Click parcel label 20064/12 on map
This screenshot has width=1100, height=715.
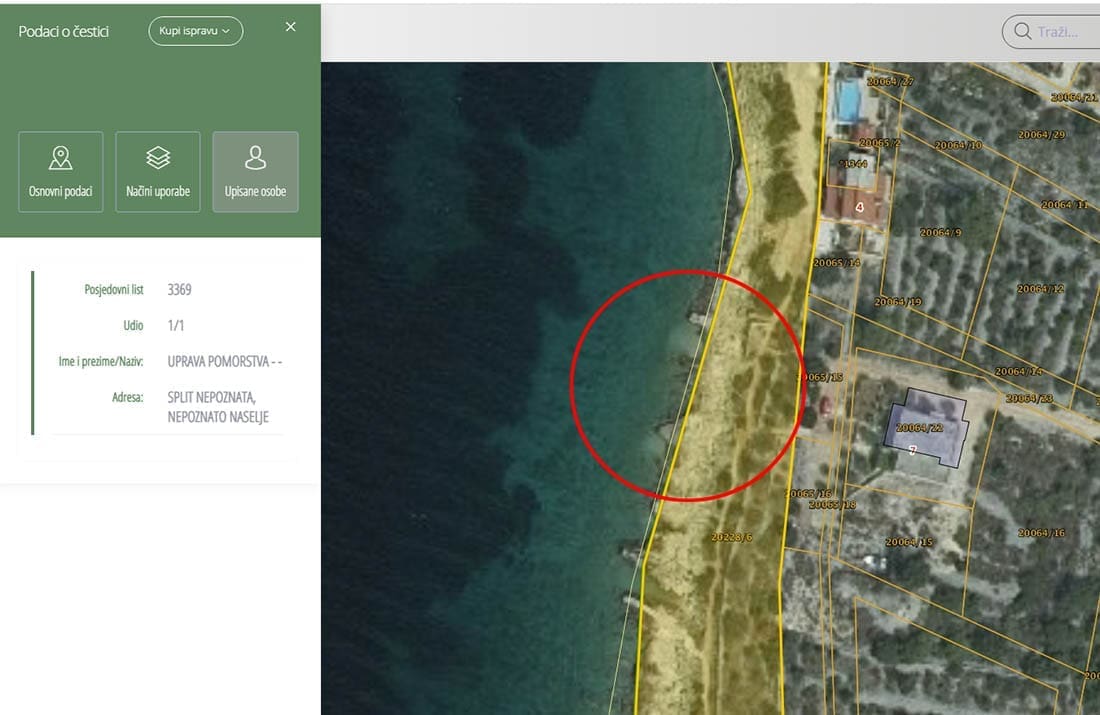(x=1041, y=289)
